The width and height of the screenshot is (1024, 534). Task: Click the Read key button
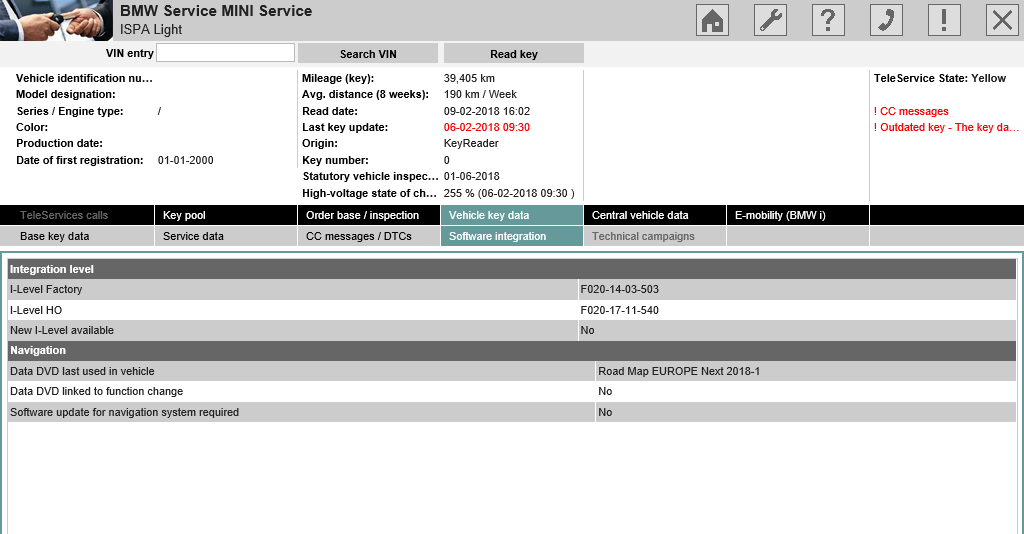coord(513,54)
